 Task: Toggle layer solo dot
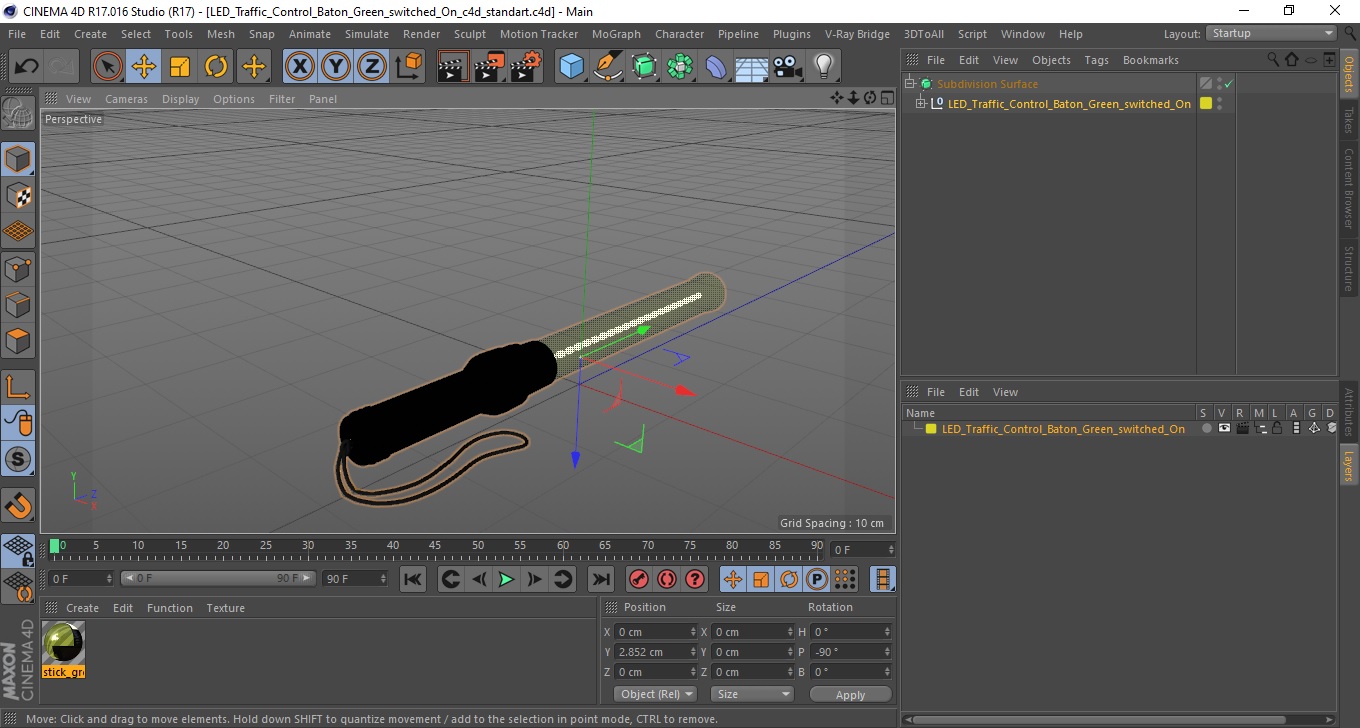[x=1206, y=428]
